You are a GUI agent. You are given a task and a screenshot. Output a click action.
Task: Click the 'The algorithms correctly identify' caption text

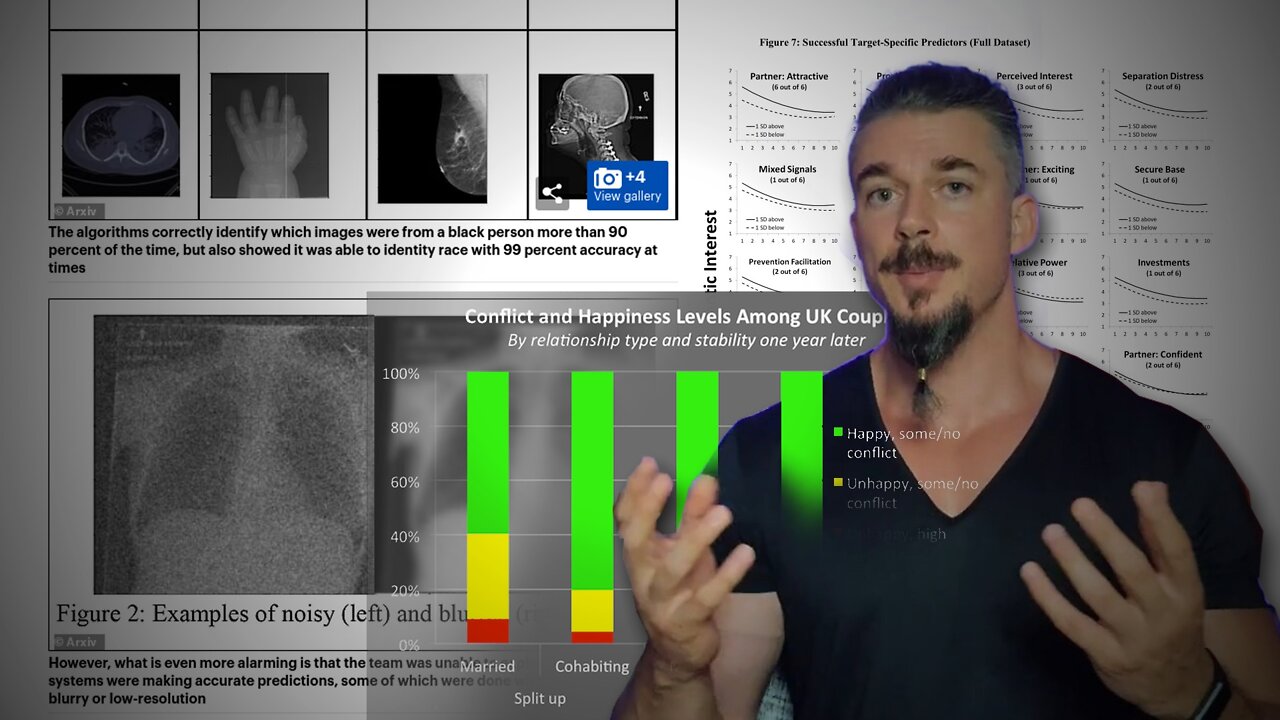pos(353,249)
